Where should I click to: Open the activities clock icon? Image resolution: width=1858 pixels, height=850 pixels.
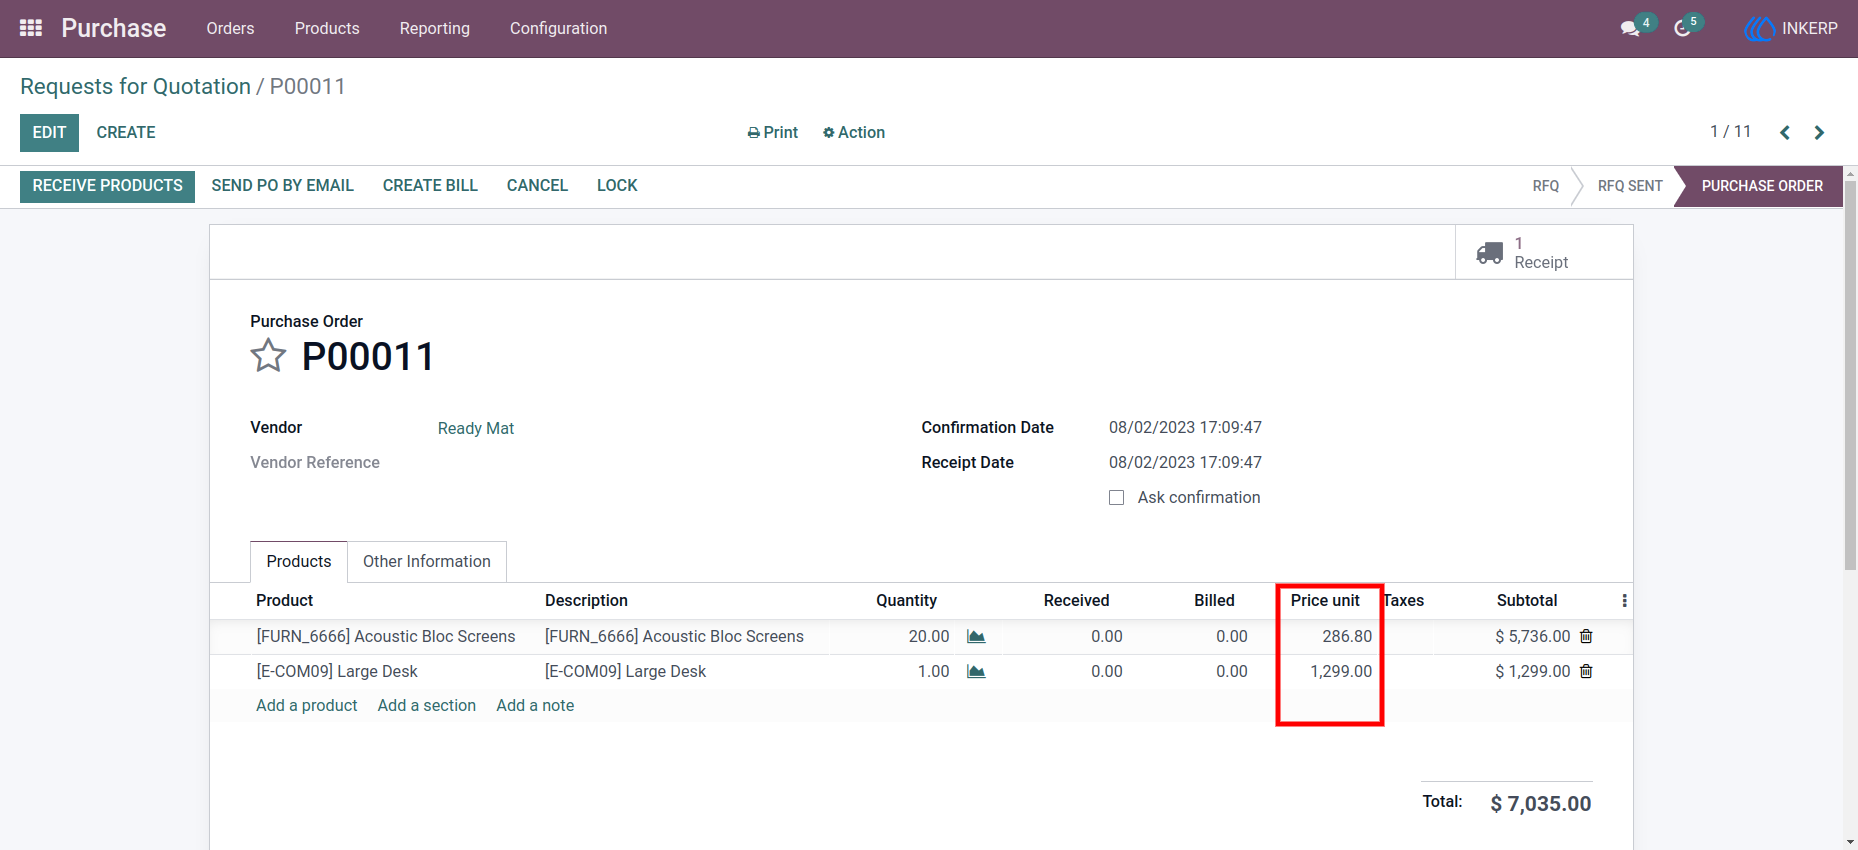click(1683, 28)
